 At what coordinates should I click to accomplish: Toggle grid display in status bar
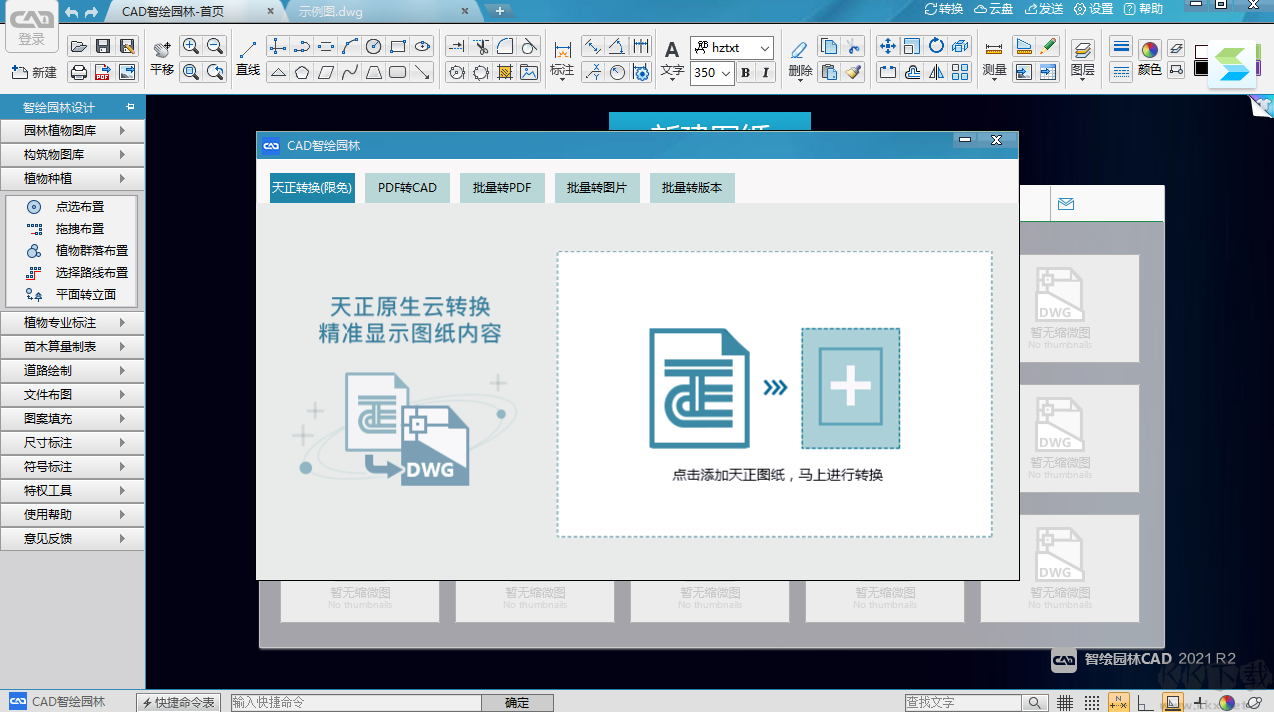click(1066, 703)
